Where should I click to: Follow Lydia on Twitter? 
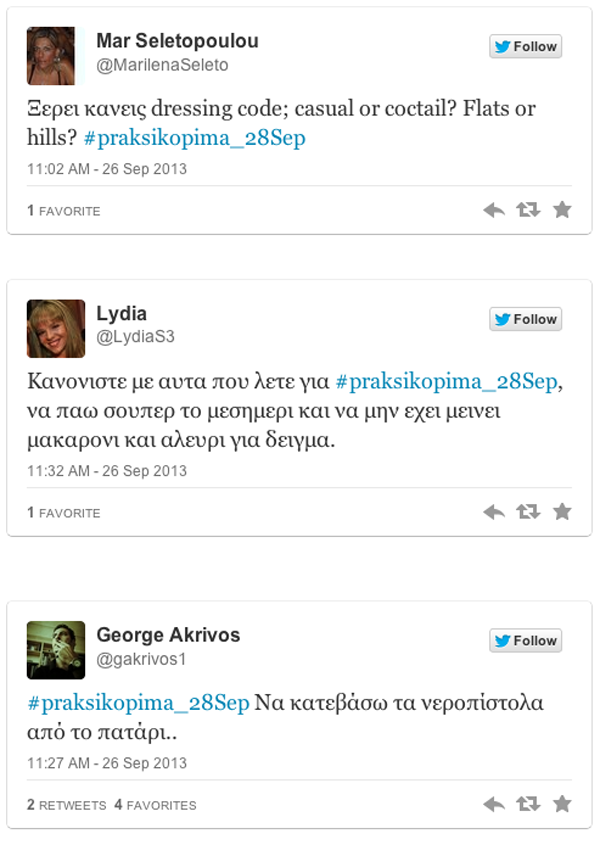(x=525, y=319)
